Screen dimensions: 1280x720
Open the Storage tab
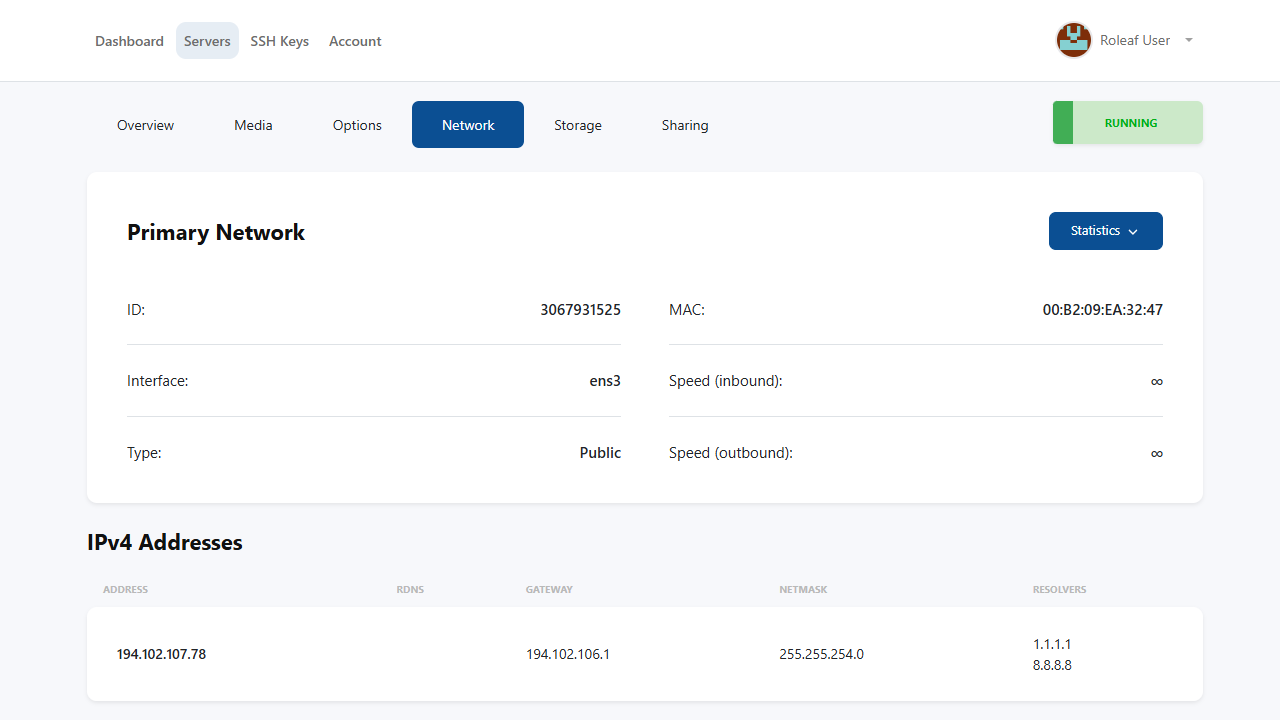pyautogui.click(x=578, y=125)
